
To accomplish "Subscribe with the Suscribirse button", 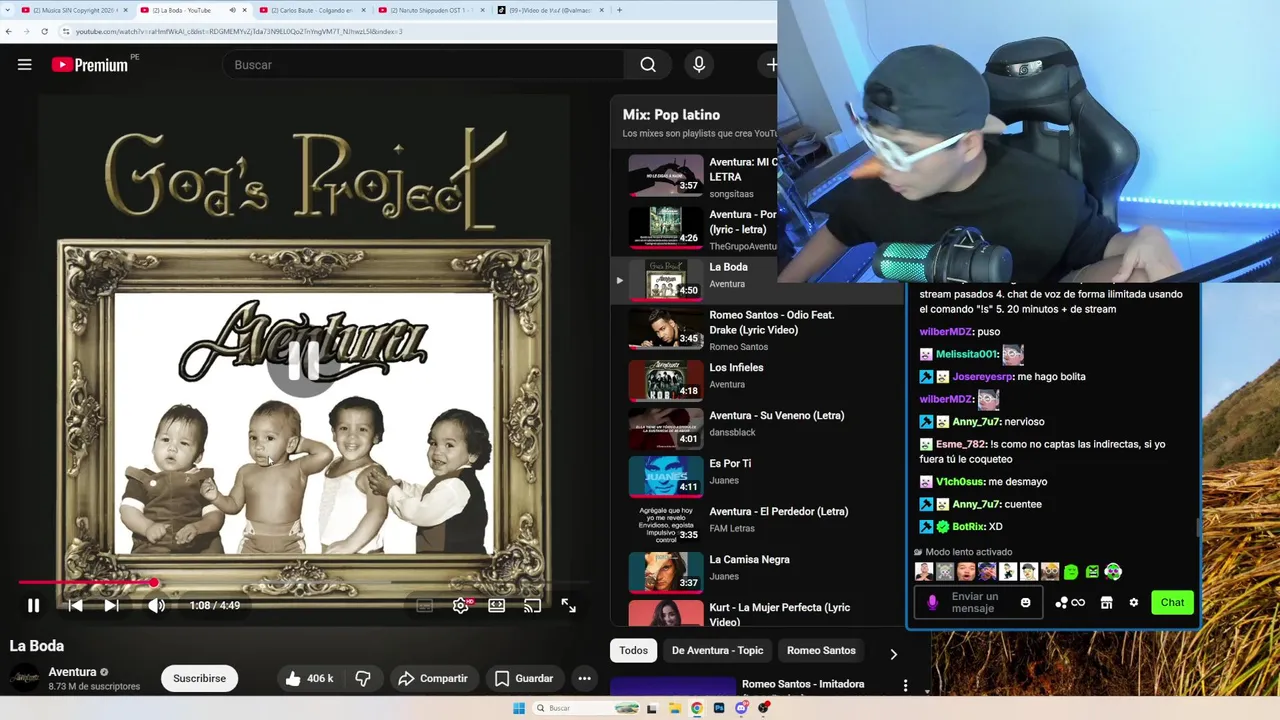I will 199,678.
